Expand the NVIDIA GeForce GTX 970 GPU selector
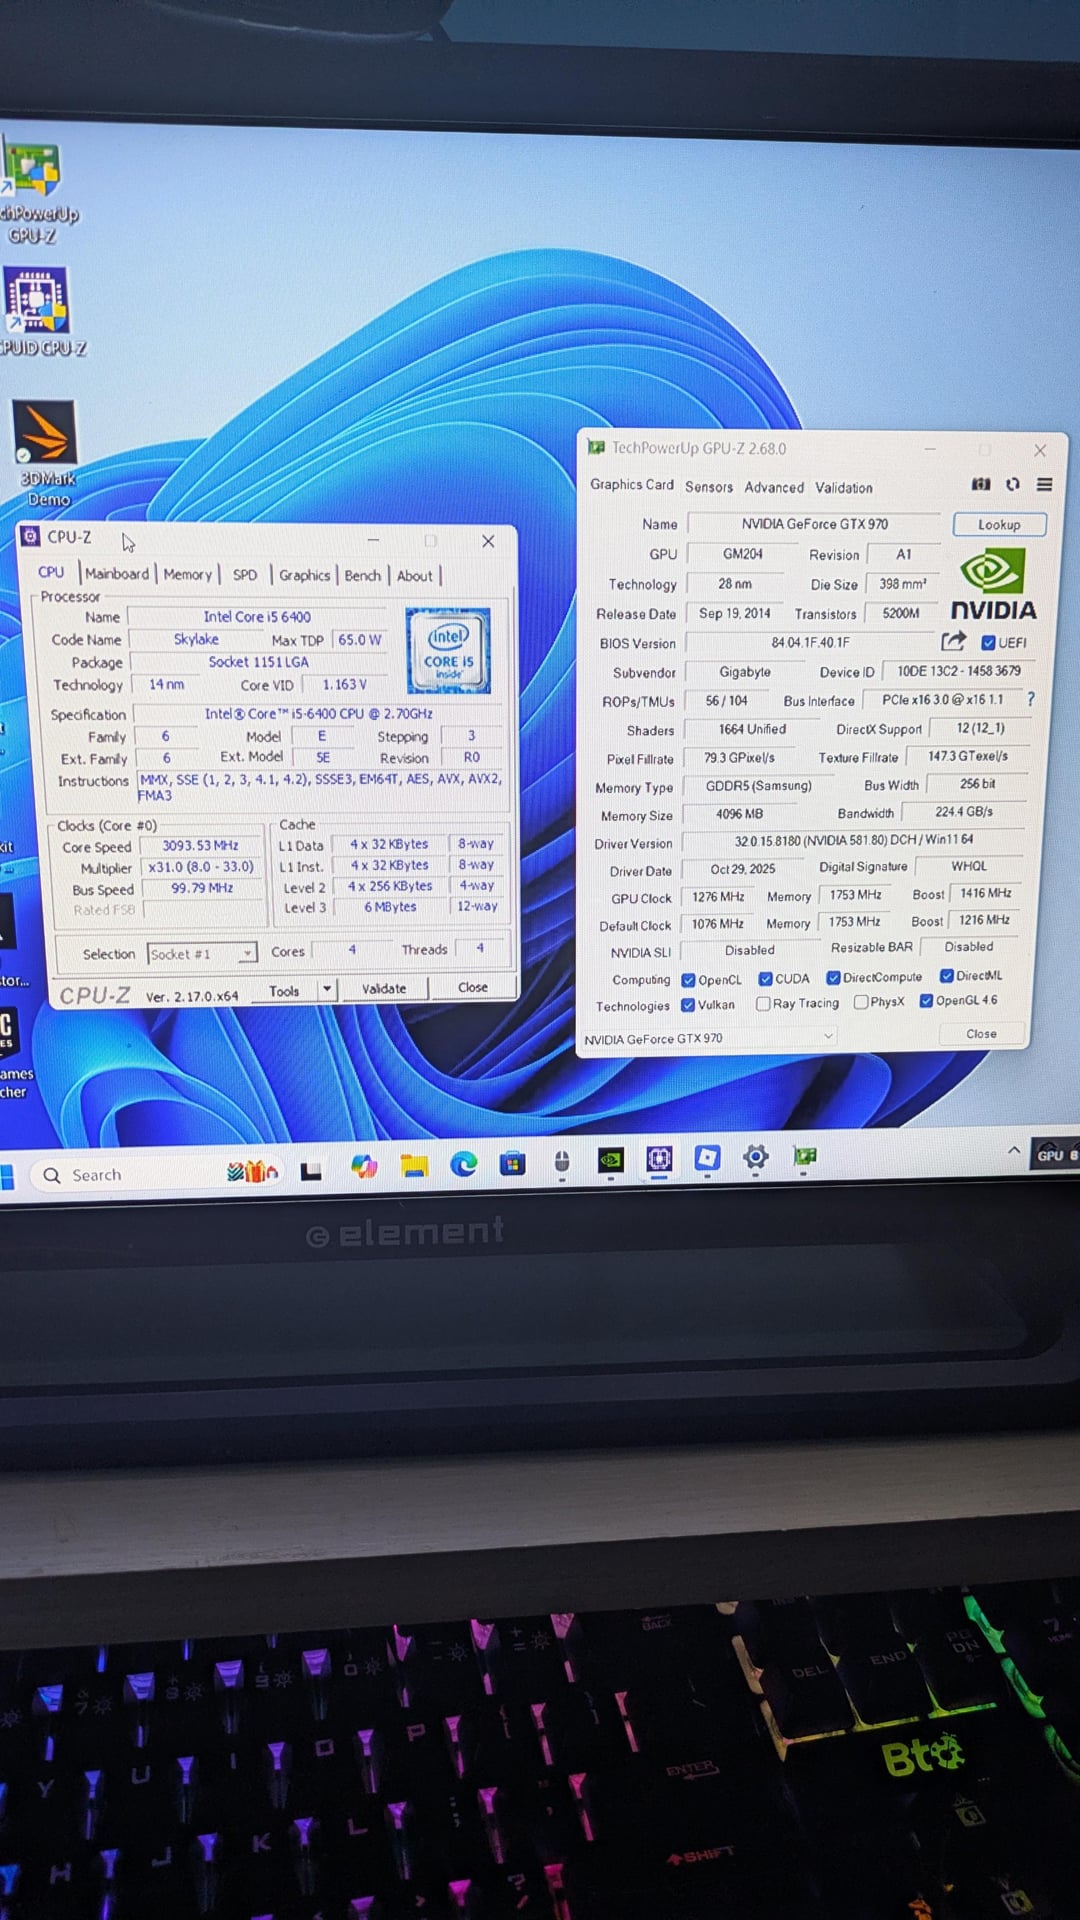Image resolution: width=1080 pixels, height=1920 pixels. click(828, 1037)
